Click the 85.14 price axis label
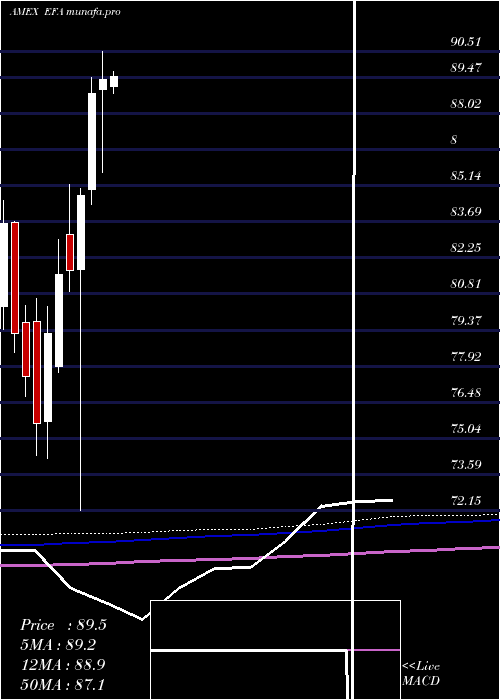Screen dimensions: 500x700 tap(466, 175)
